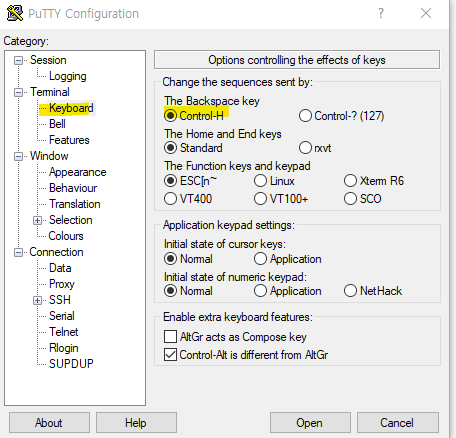Open the Terminal category
The image size is (456, 438).
[x=50, y=92]
